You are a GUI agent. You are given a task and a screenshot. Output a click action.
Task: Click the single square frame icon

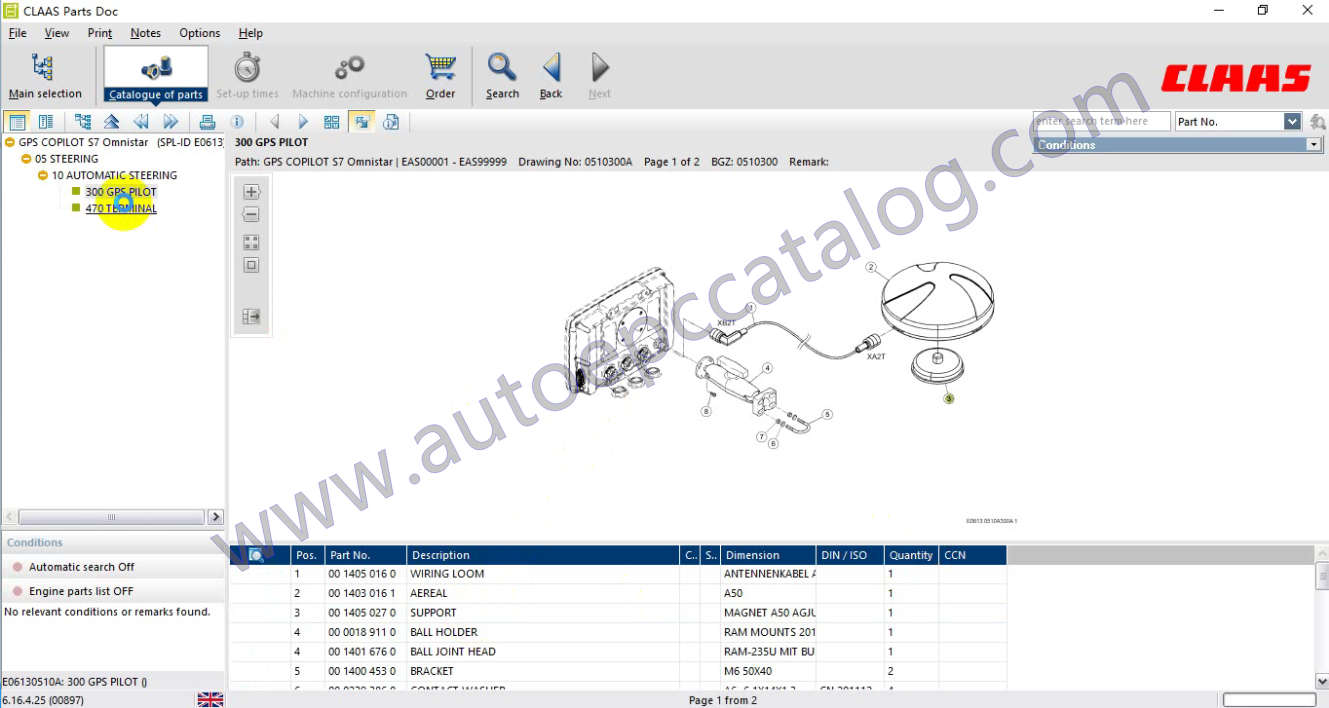pyautogui.click(x=251, y=266)
